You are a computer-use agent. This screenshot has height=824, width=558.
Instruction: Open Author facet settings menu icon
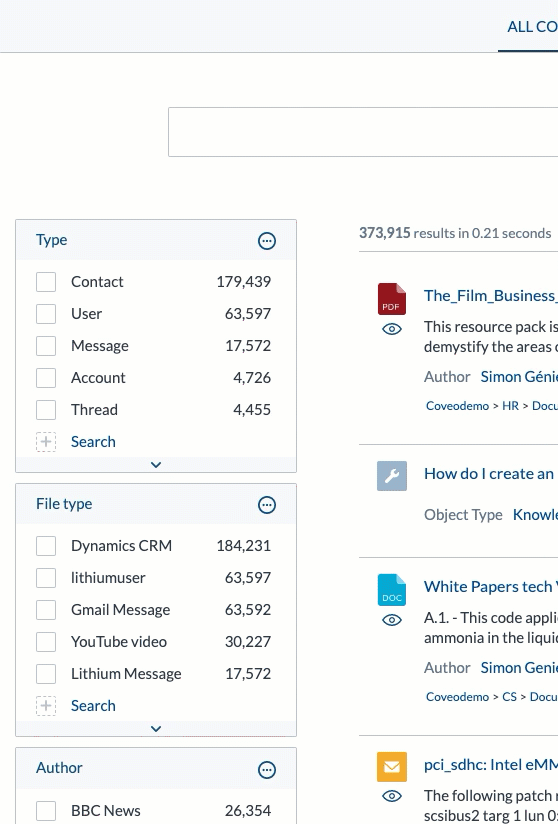click(x=267, y=770)
